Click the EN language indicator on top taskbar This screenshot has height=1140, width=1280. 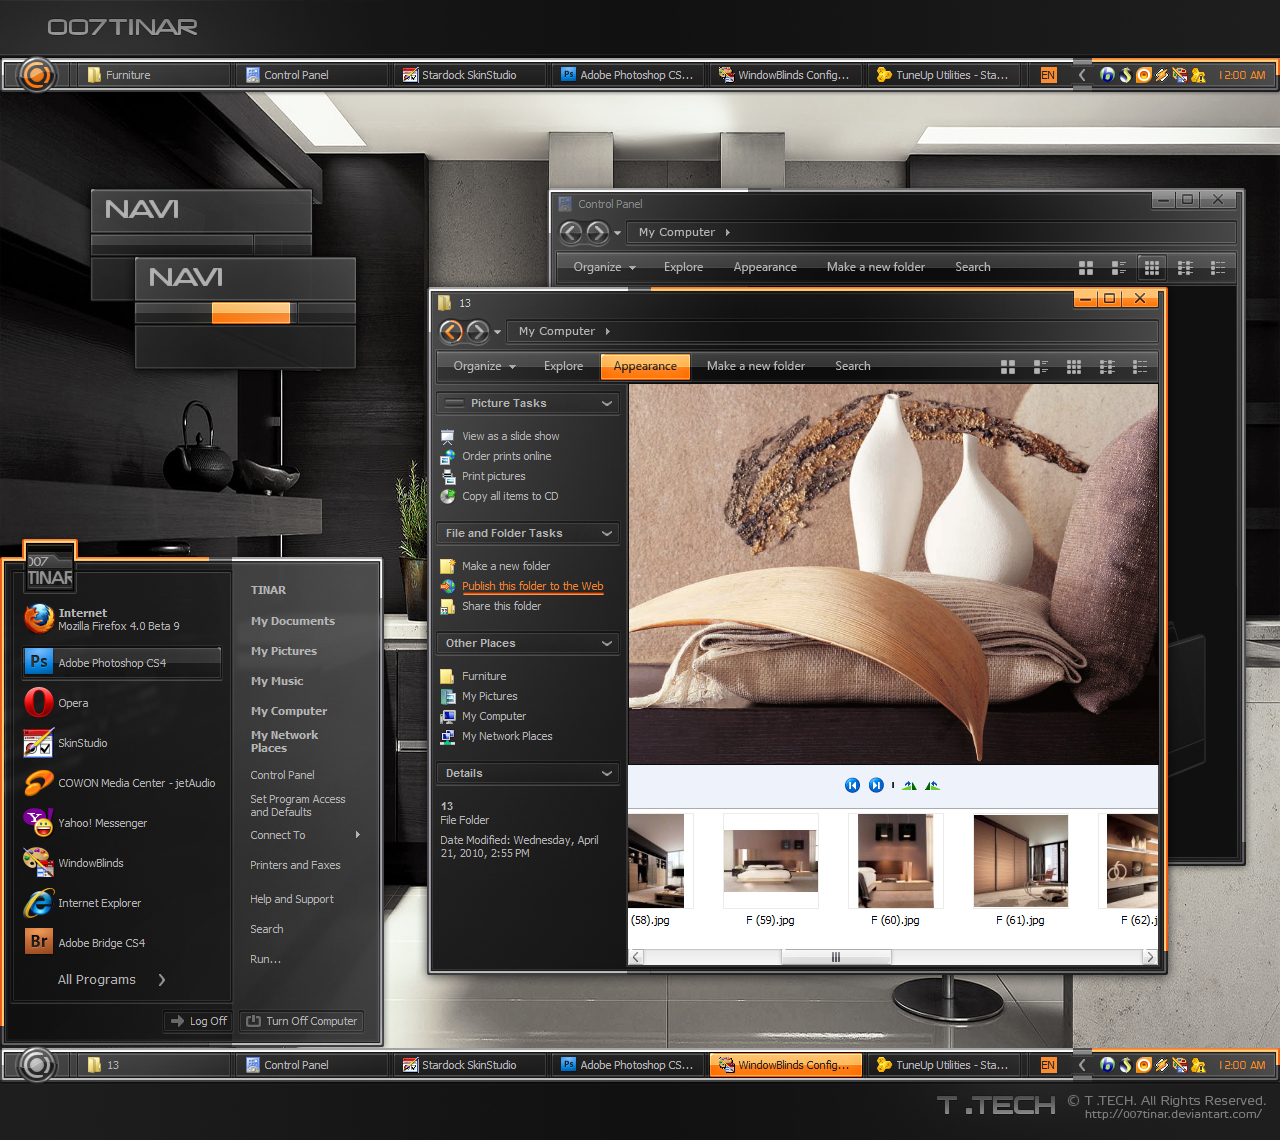[x=1048, y=75]
